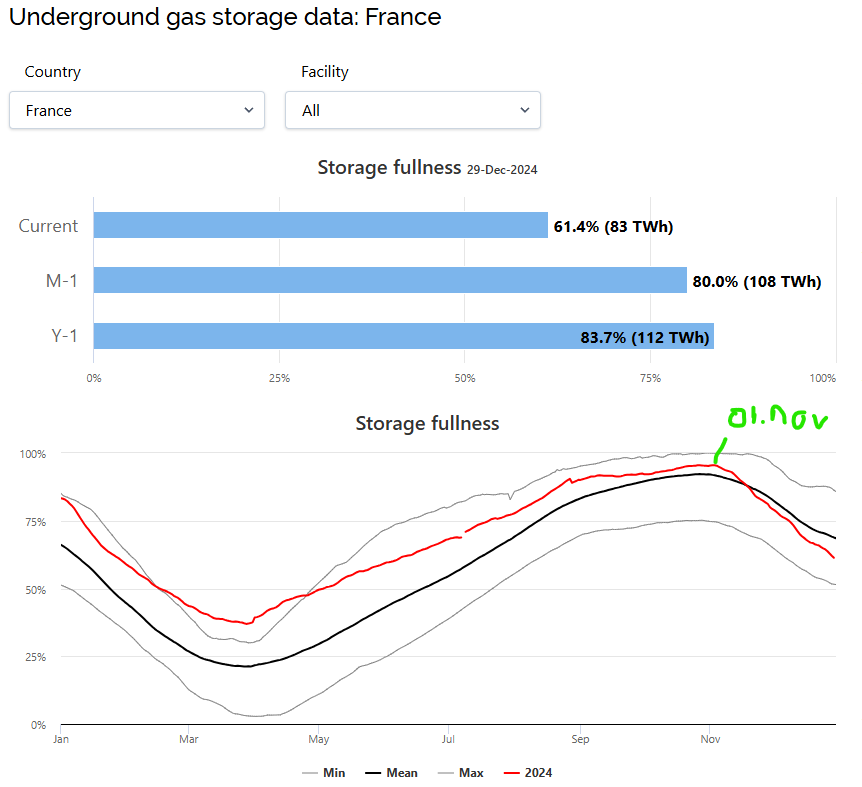Click the 61.4% (83 TWh) value label
The height and width of the screenshot is (787, 862).
point(613,227)
